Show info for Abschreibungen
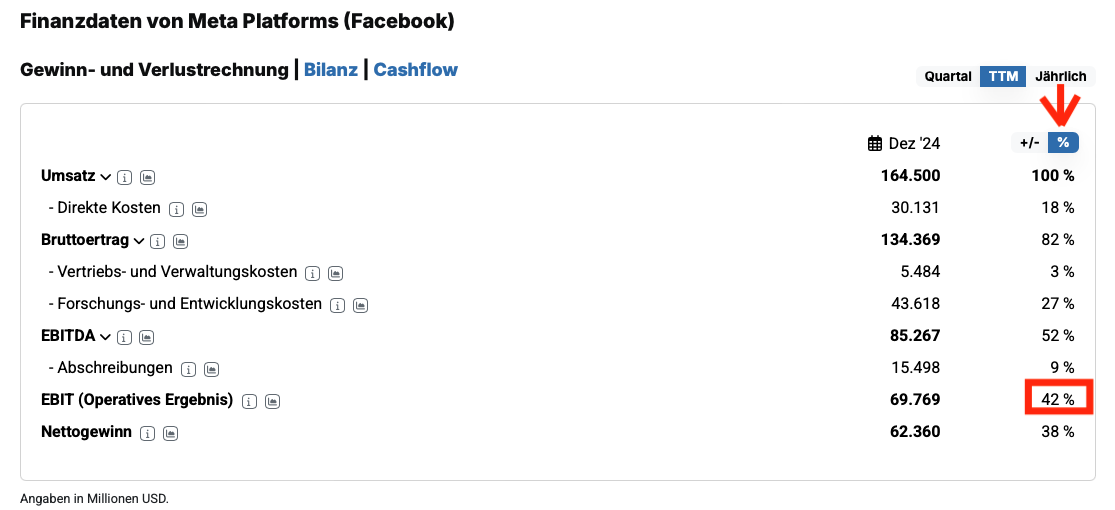 coord(188,369)
